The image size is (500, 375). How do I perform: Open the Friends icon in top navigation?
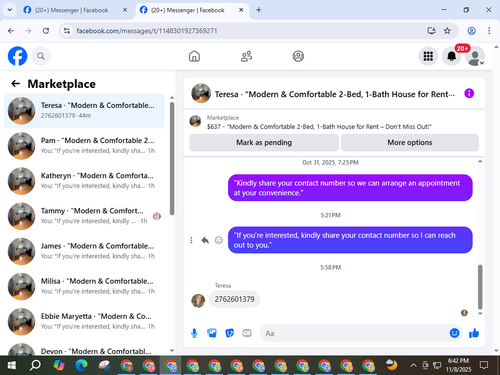246,56
